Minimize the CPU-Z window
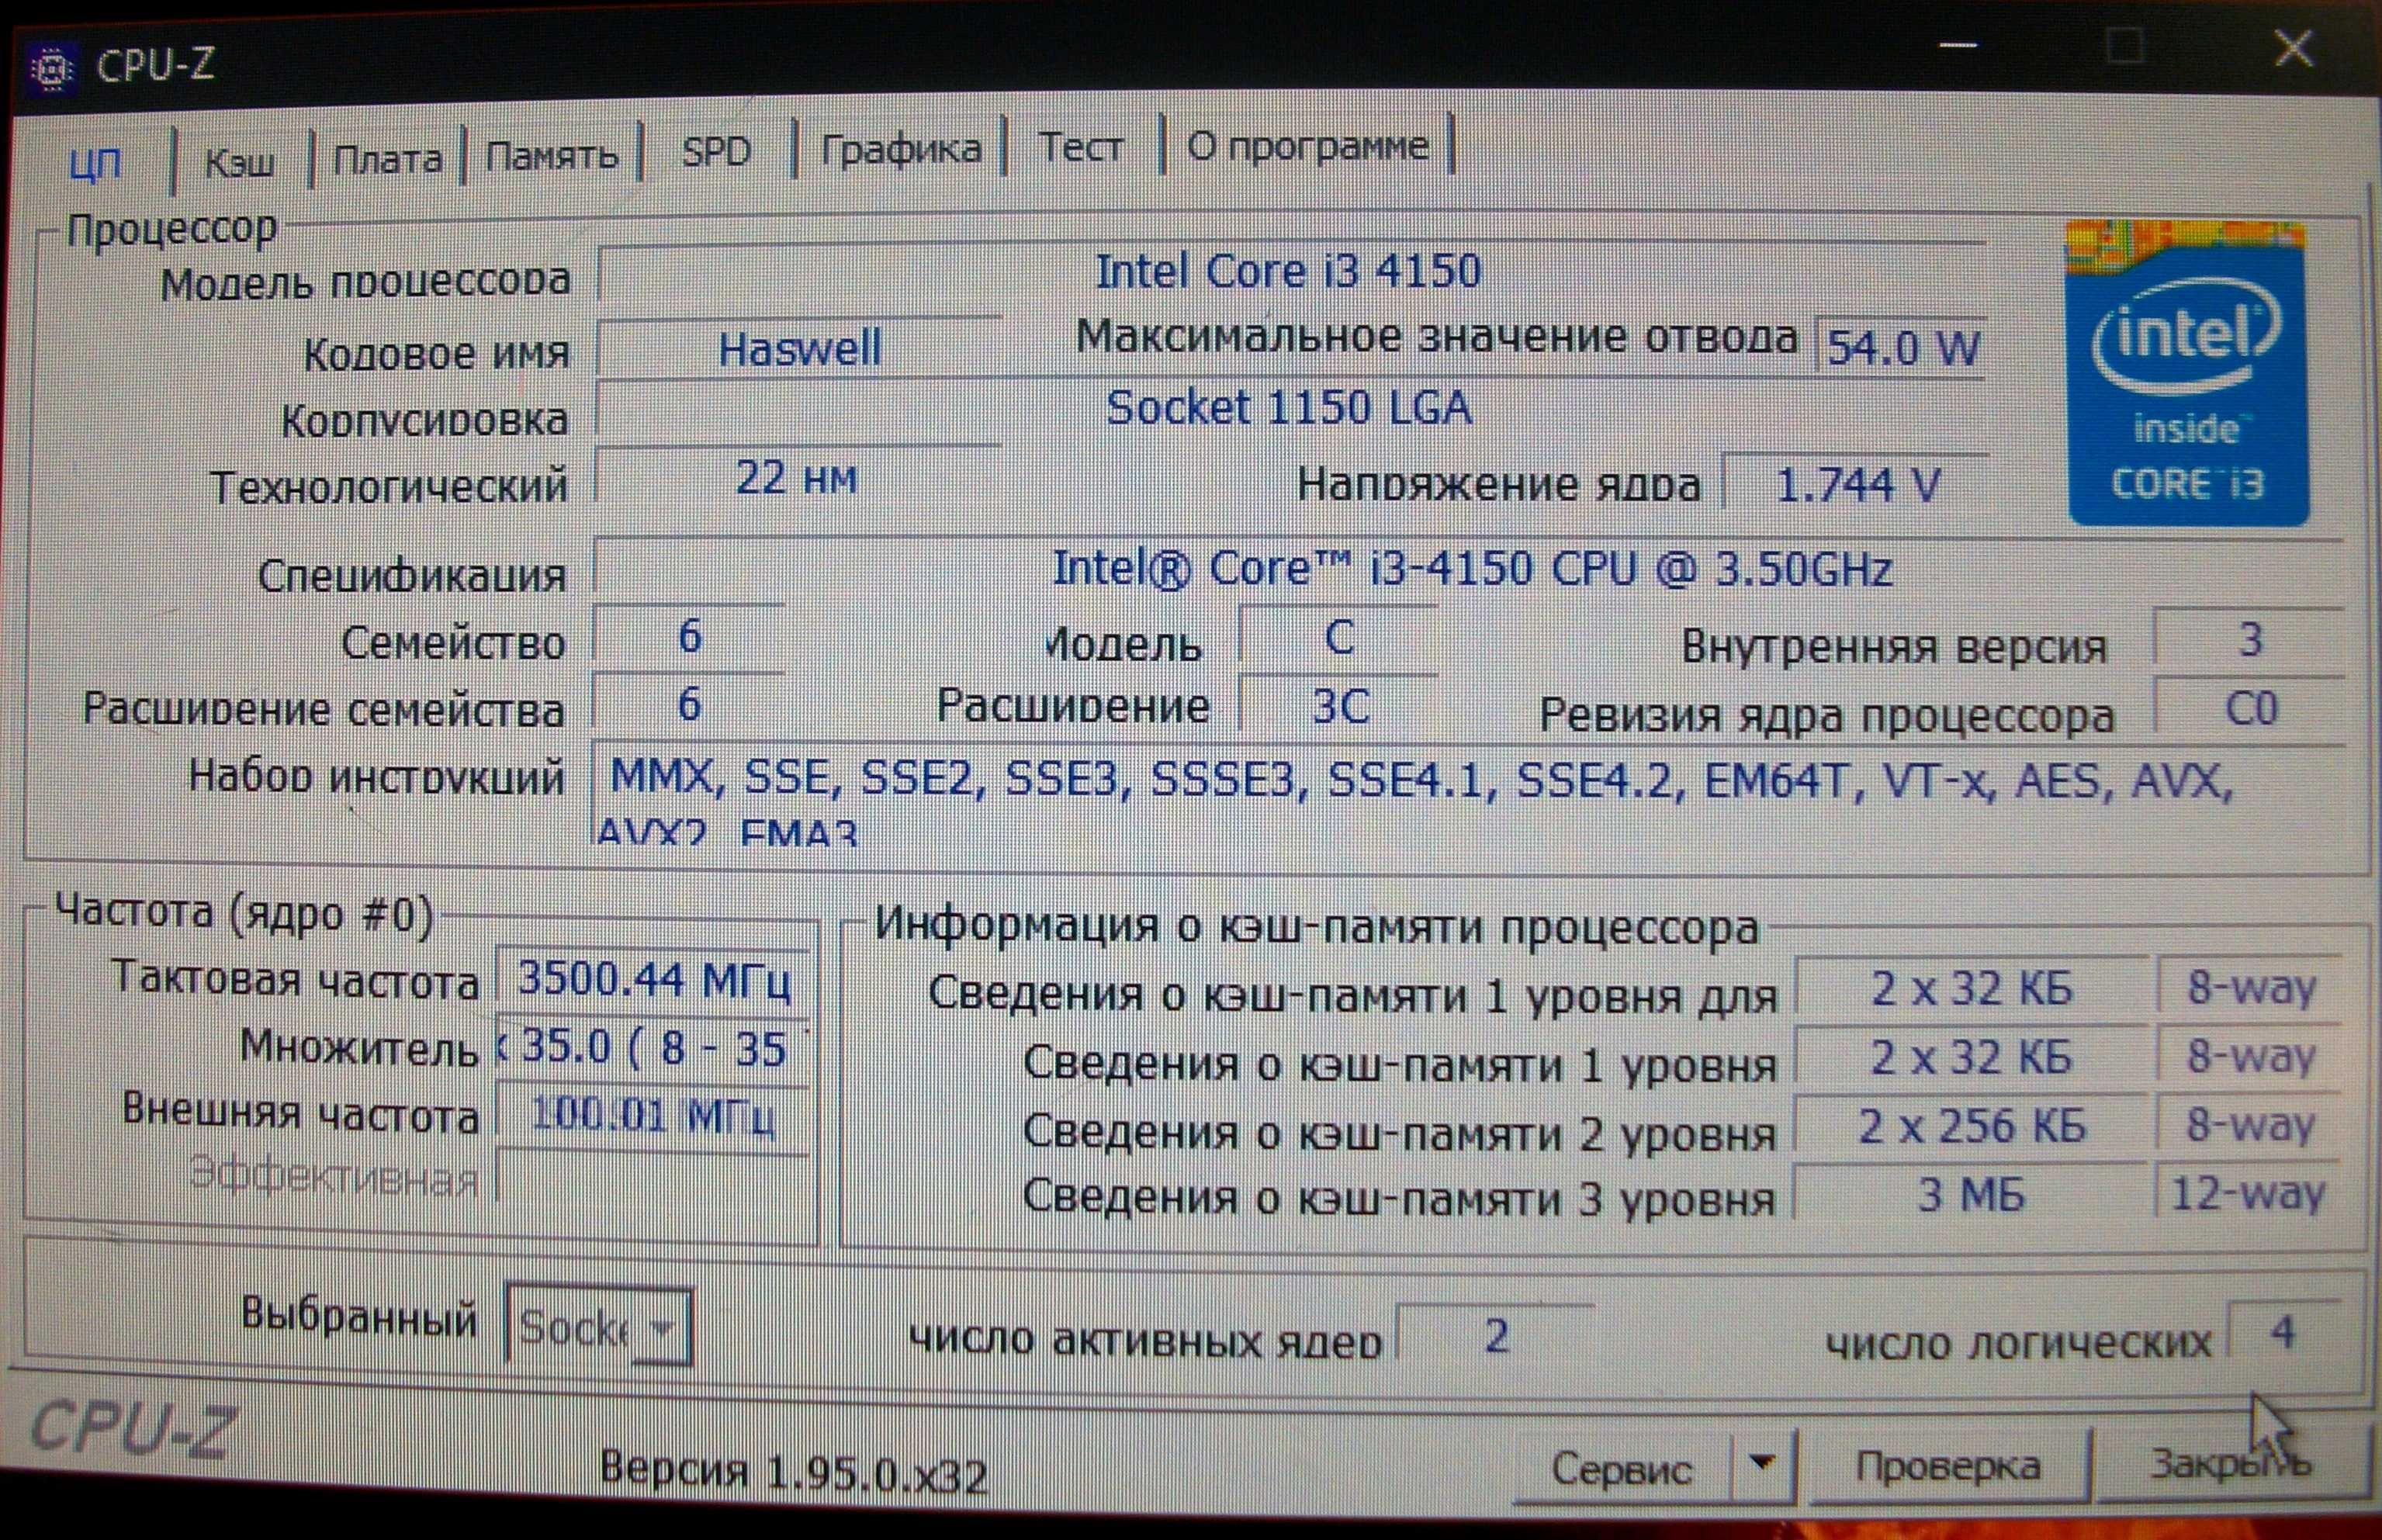This screenshot has height=1540, width=2382. pyautogui.click(x=1958, y=46)
